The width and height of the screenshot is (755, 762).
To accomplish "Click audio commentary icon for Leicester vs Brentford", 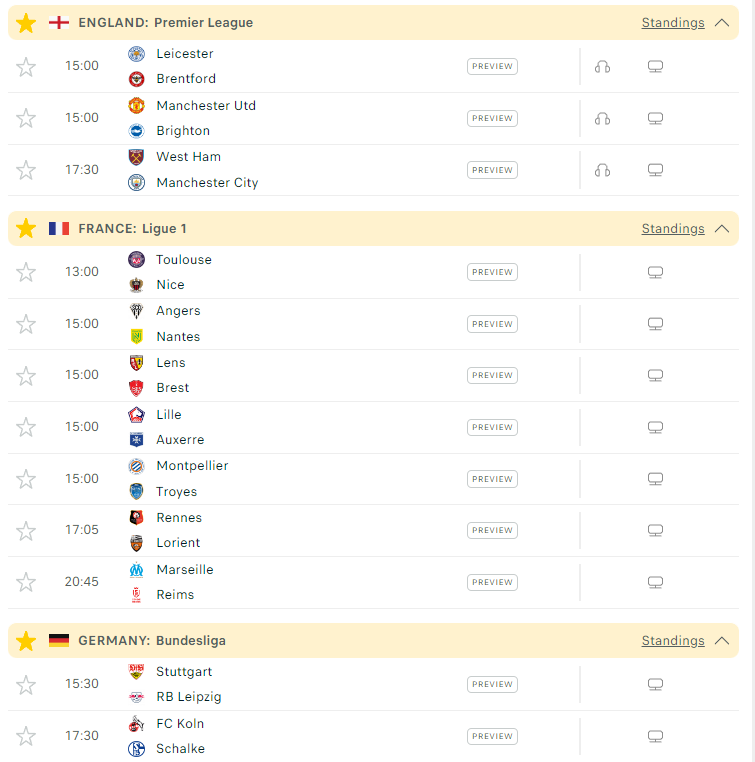I will [602, 67].
